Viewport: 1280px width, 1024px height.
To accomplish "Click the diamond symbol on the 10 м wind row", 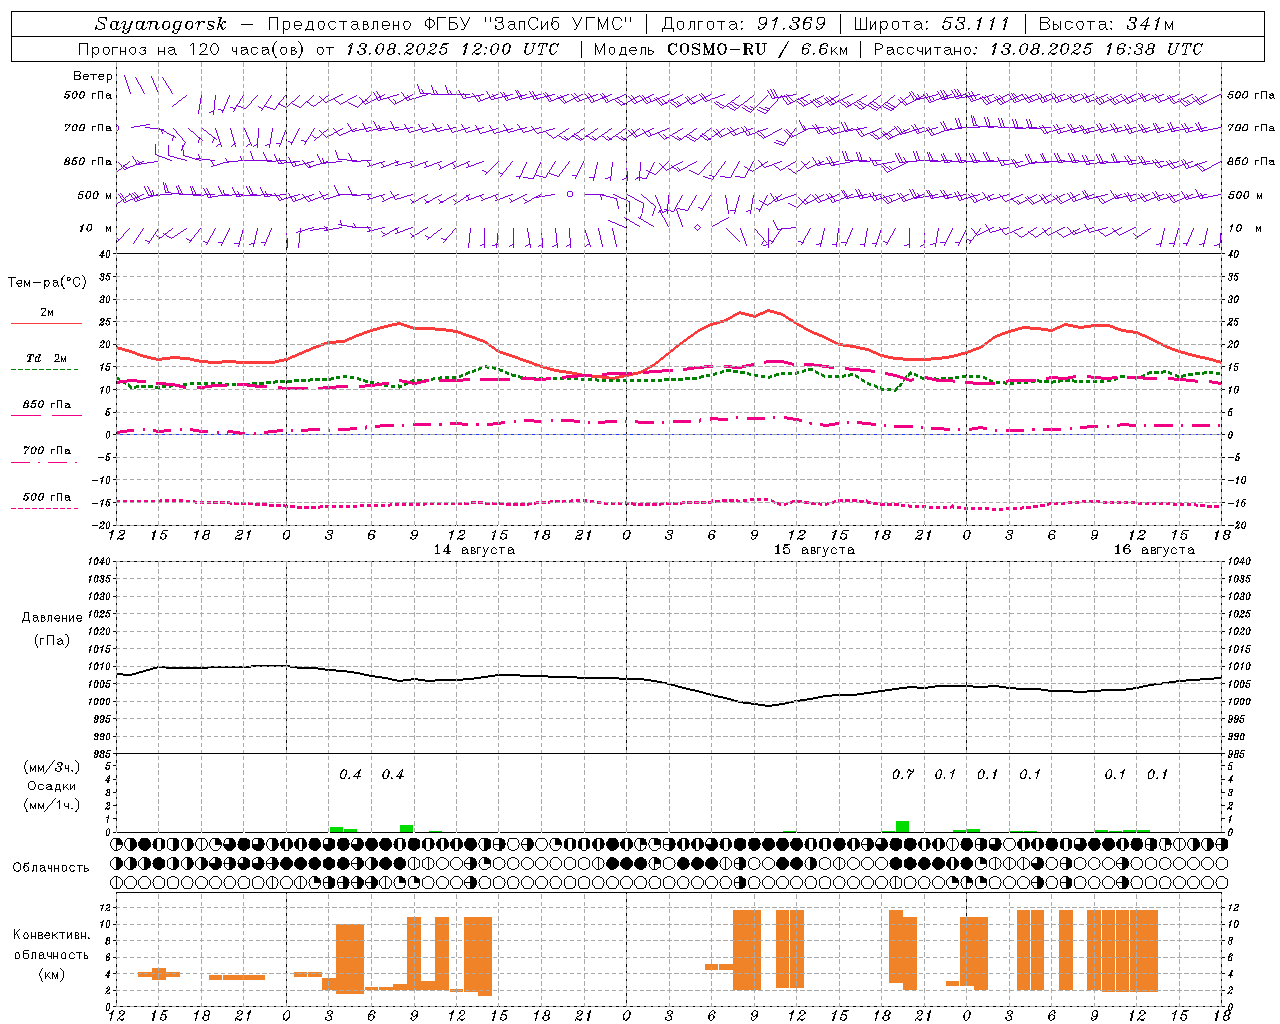I will click(x=697, y=227).
